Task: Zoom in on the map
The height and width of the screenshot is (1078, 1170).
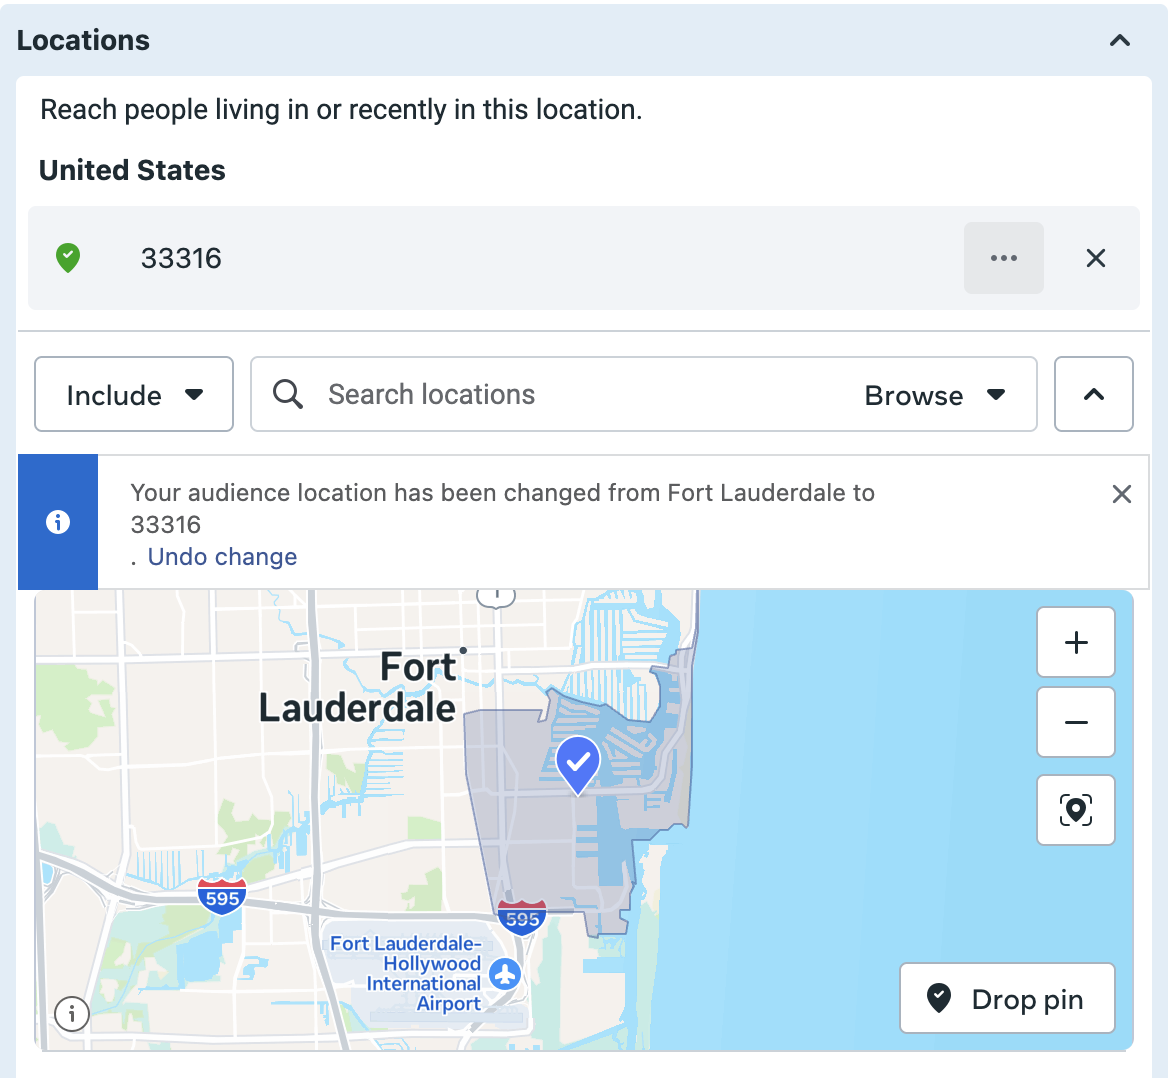Action: (1075, 642)
